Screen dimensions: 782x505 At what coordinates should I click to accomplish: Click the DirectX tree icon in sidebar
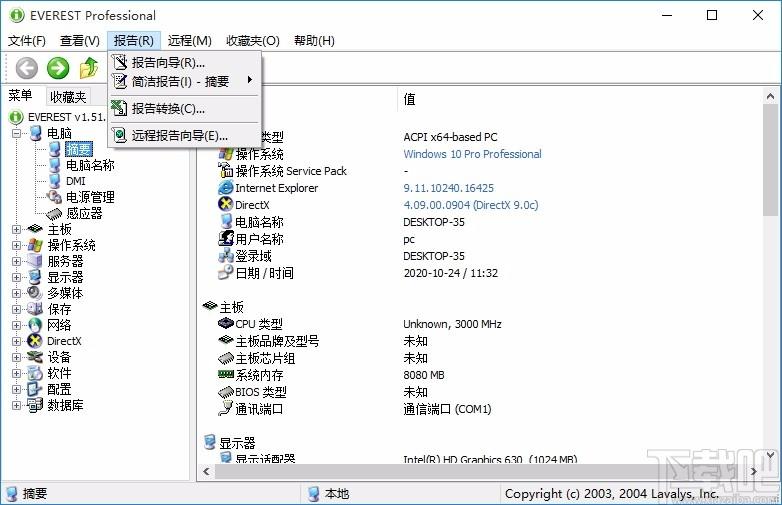click(35, 341)
